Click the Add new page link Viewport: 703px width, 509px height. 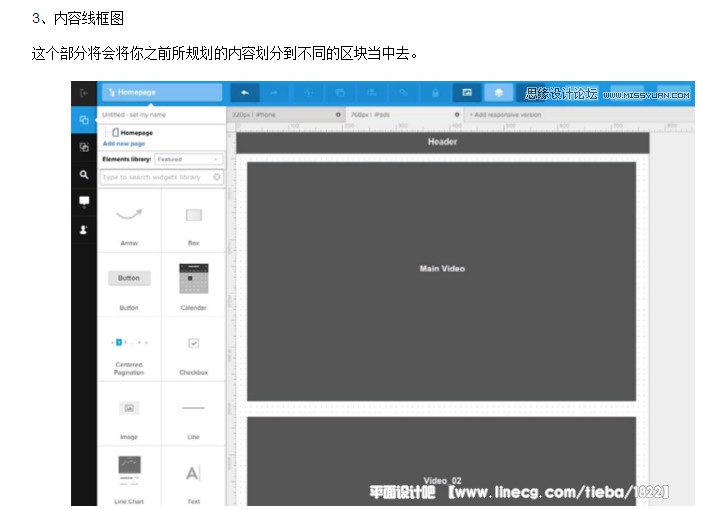[124, 144]
